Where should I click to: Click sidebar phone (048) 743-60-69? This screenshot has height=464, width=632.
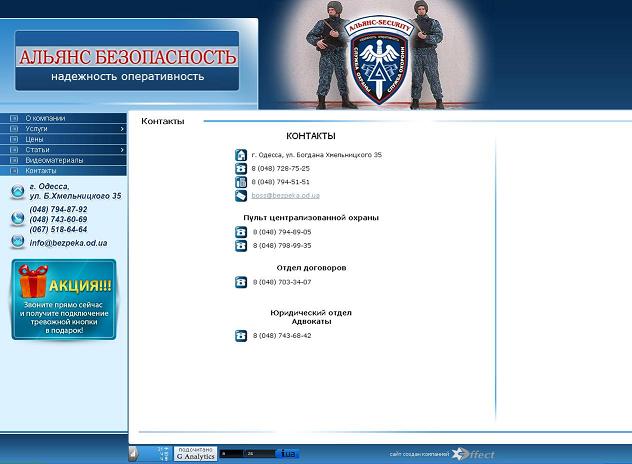(58, 219)
